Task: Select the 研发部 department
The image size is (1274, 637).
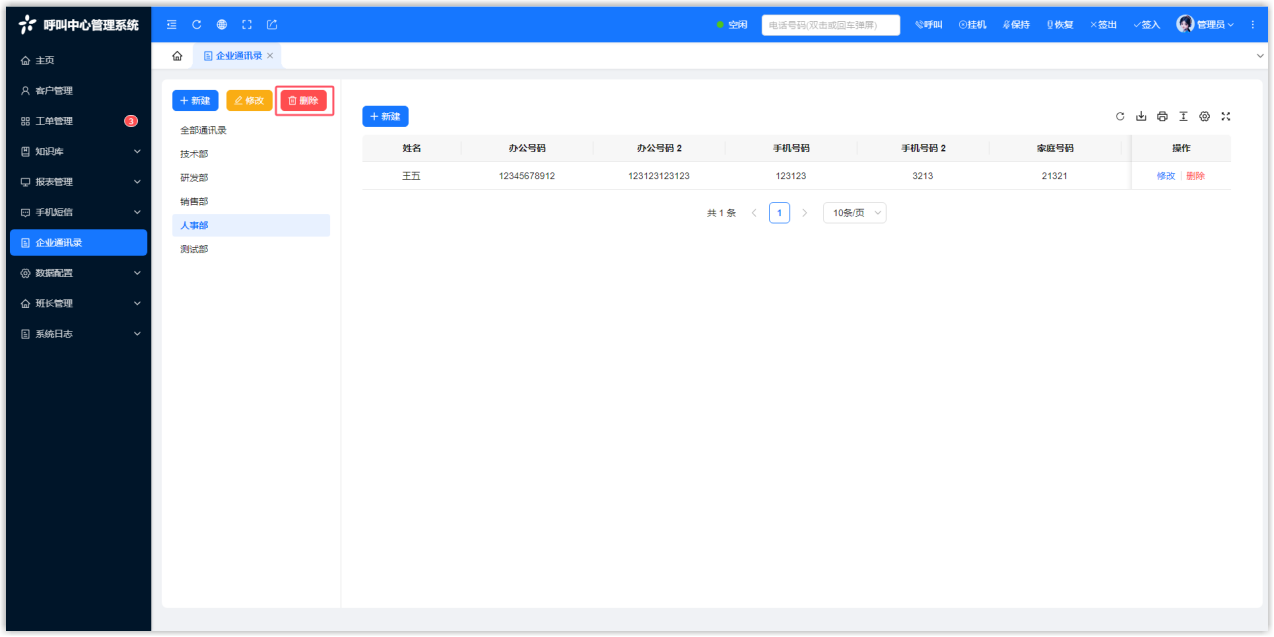Action: (194, 178)
